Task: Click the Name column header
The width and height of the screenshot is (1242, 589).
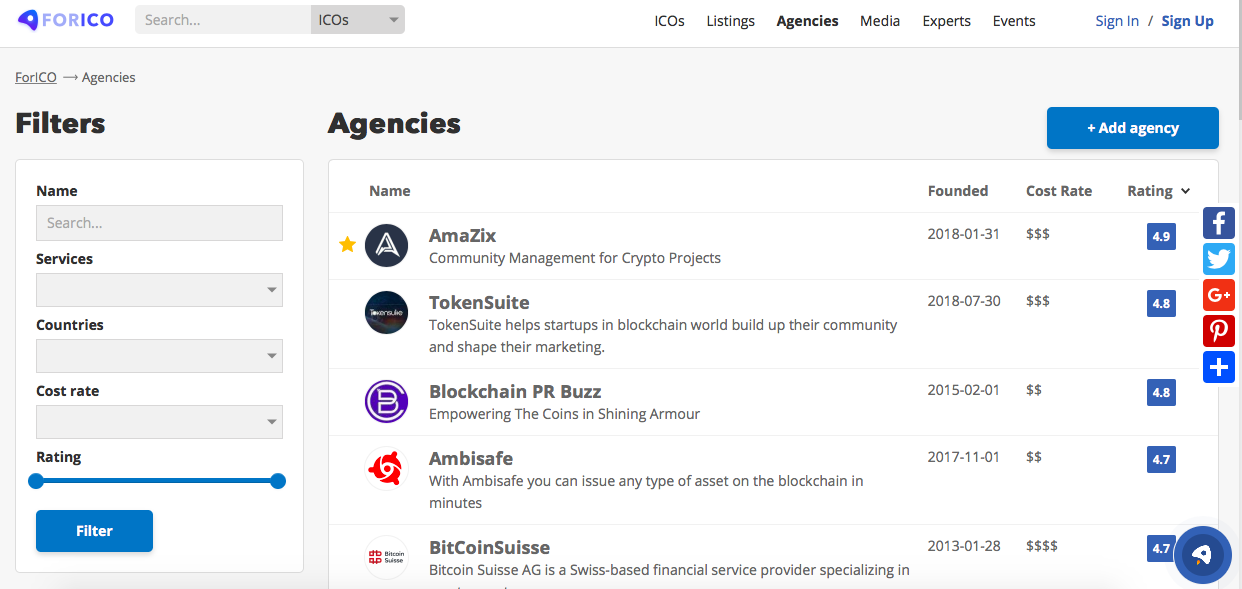Action: [x=390, y=191]
